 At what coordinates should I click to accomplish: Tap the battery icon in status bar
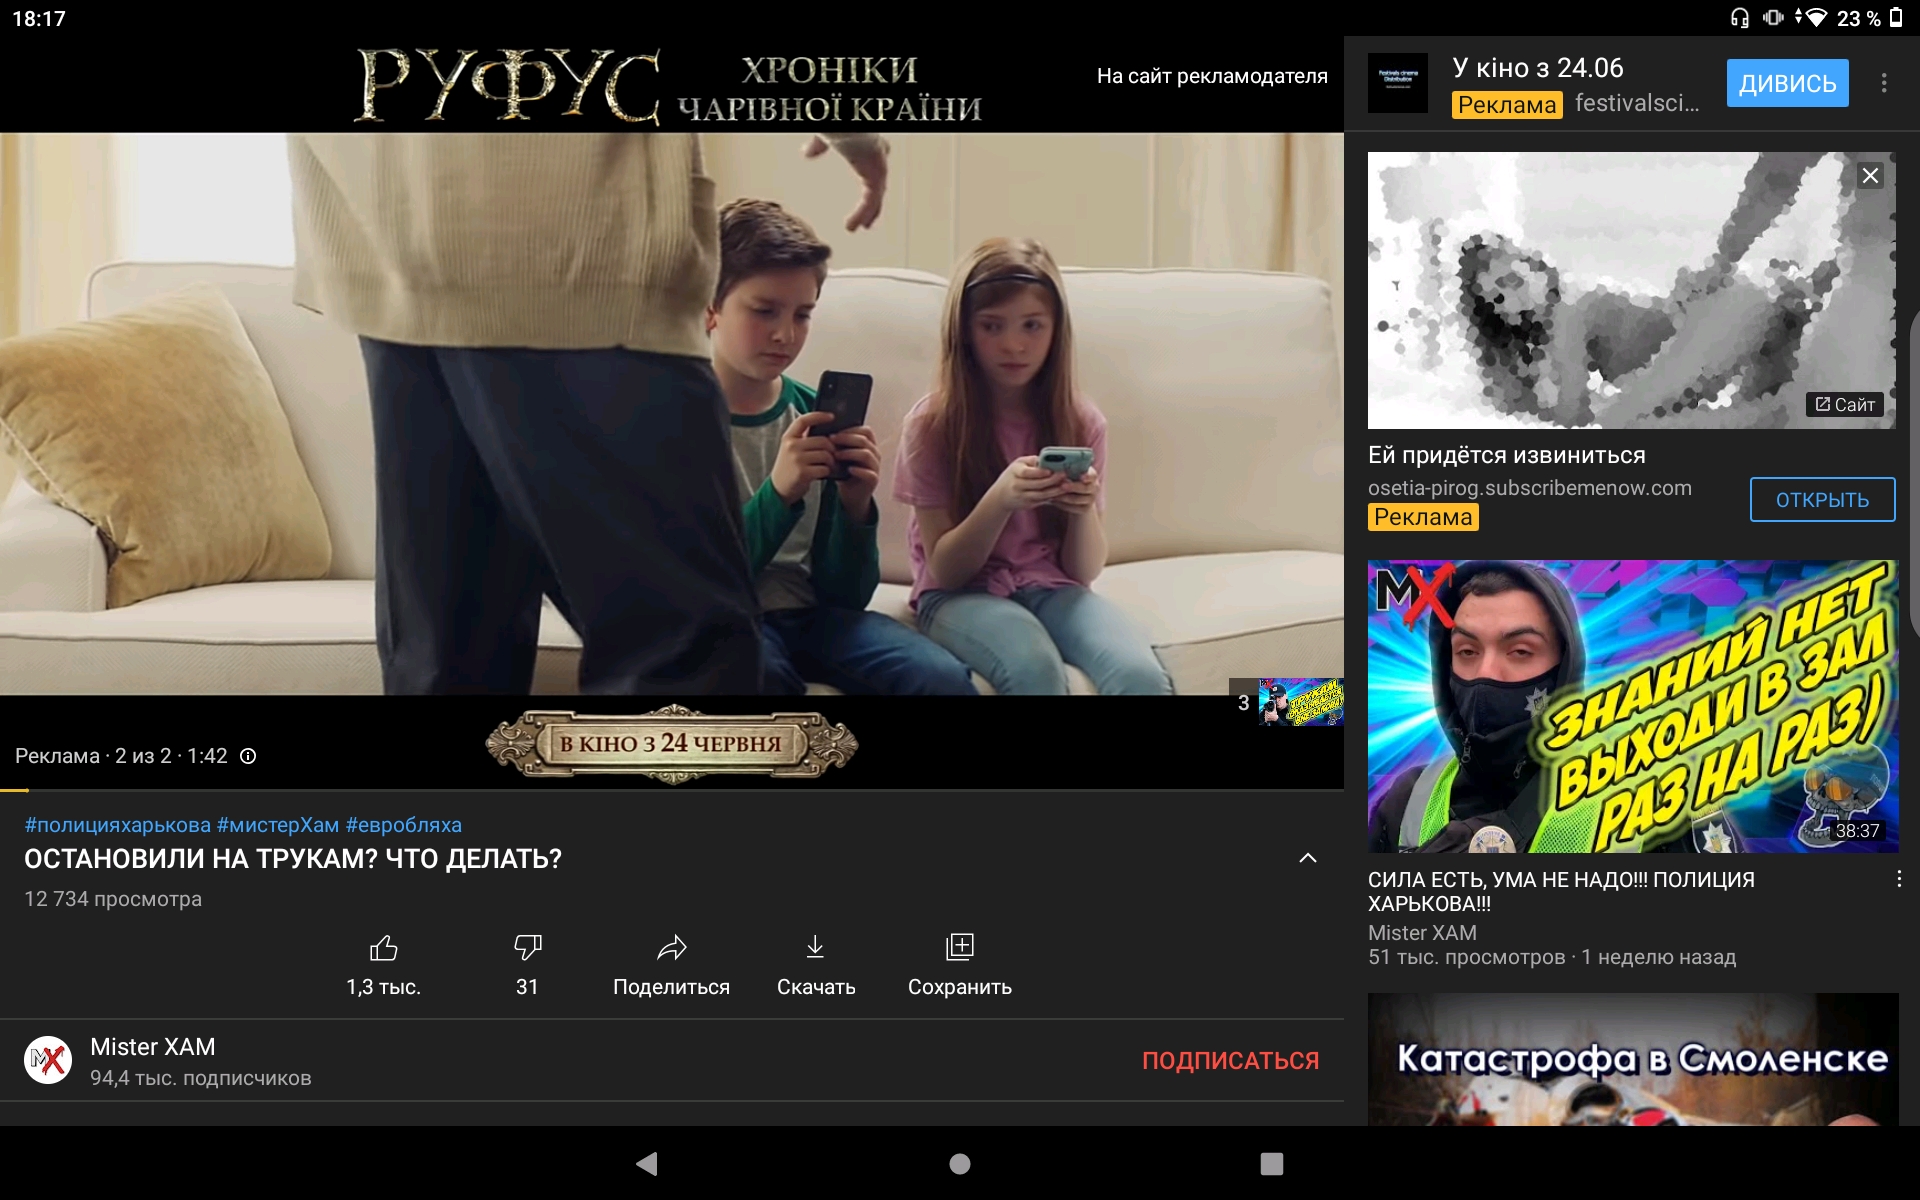point(1897,17)
